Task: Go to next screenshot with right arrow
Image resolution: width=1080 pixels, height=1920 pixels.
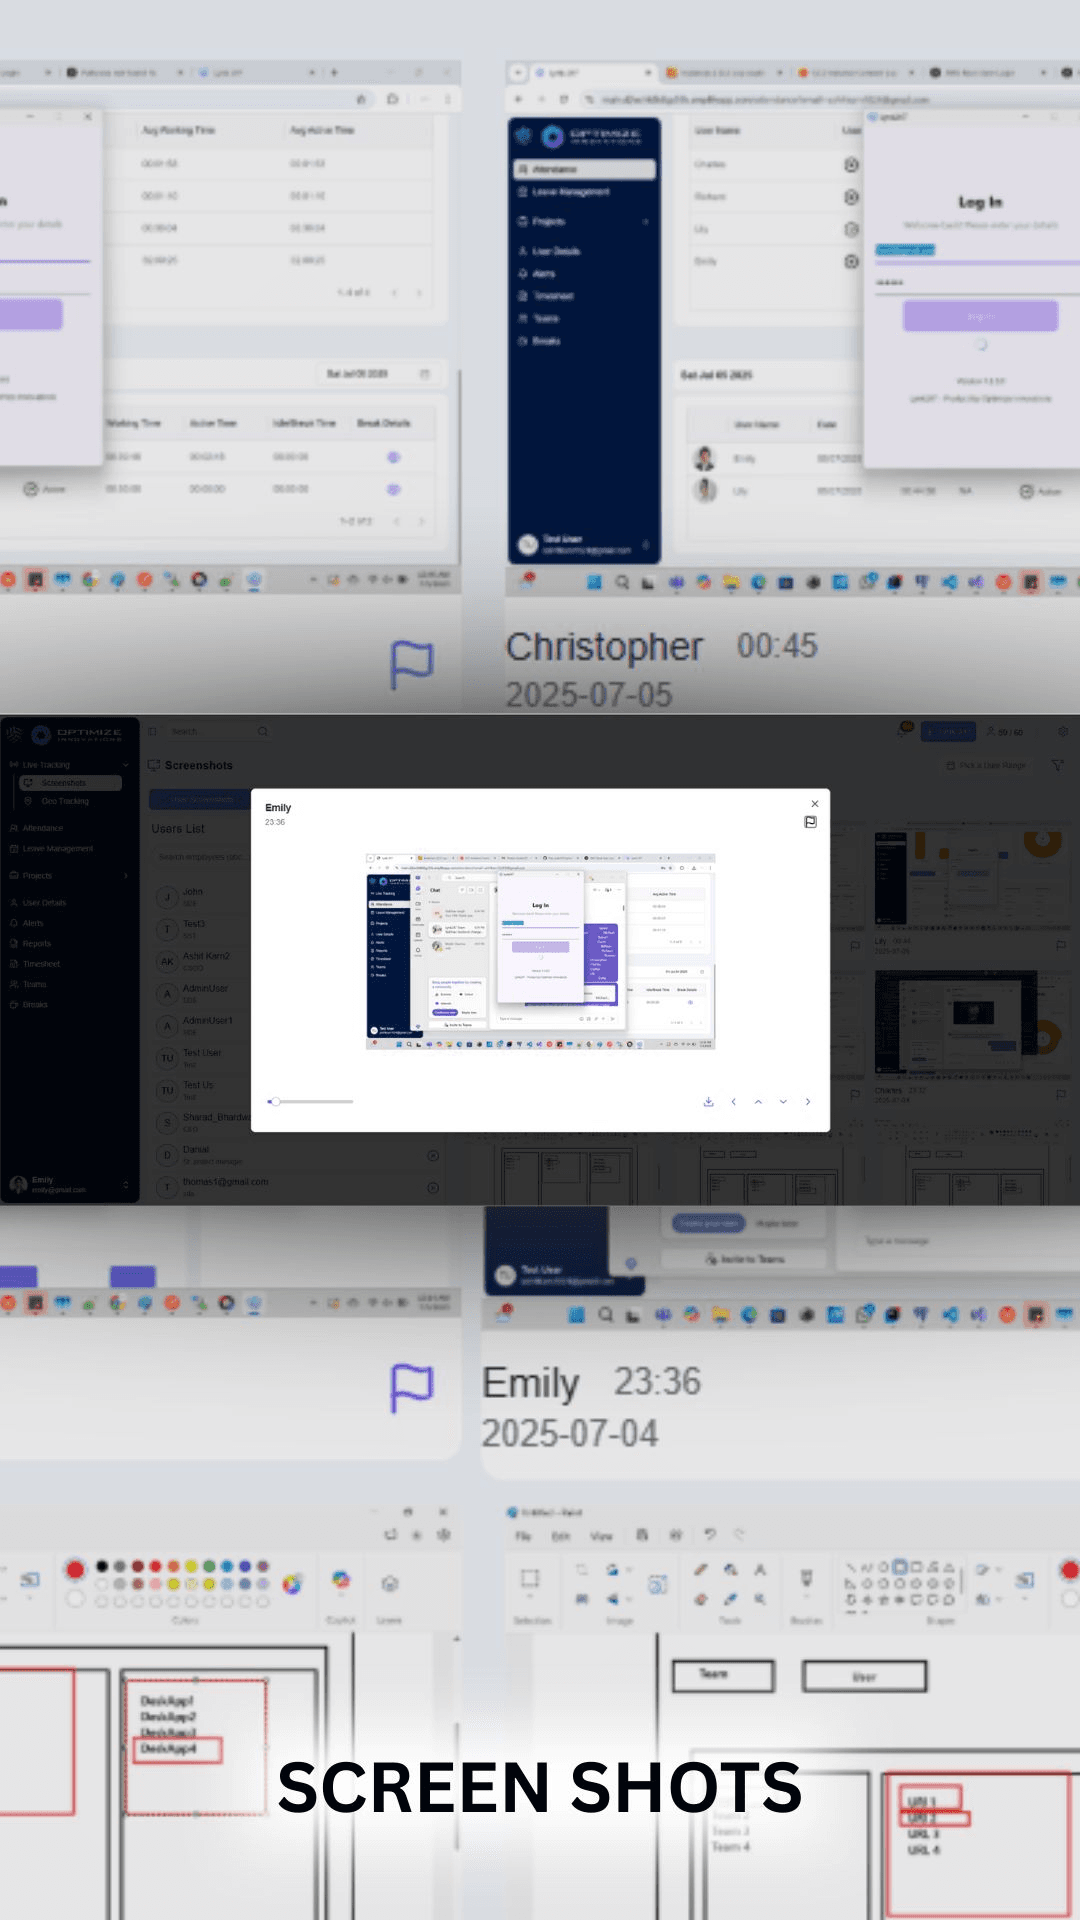Action: (808, 1102)
